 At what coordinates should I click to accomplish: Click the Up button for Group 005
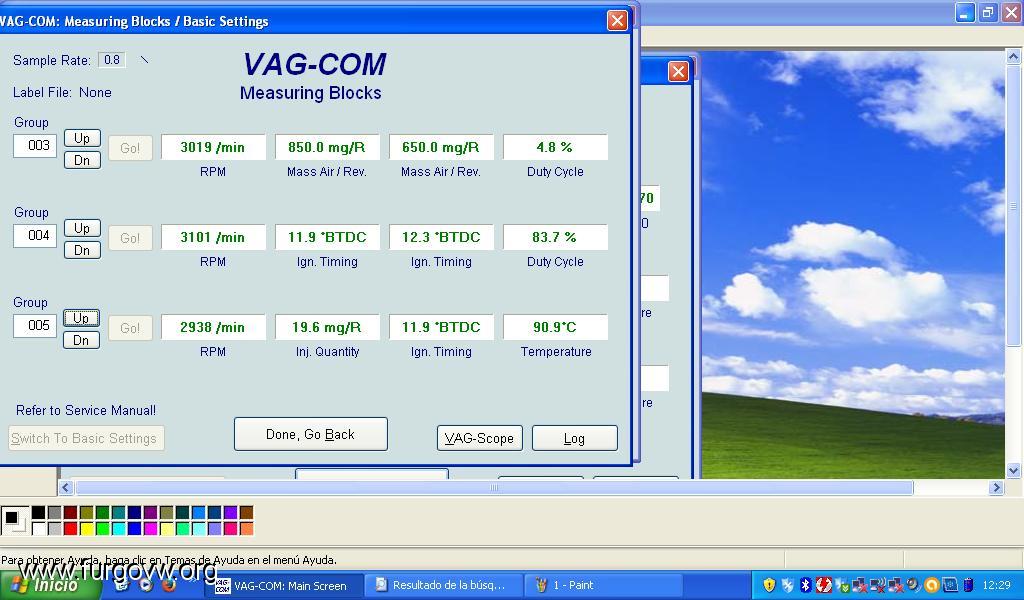[x=82, y=319]
